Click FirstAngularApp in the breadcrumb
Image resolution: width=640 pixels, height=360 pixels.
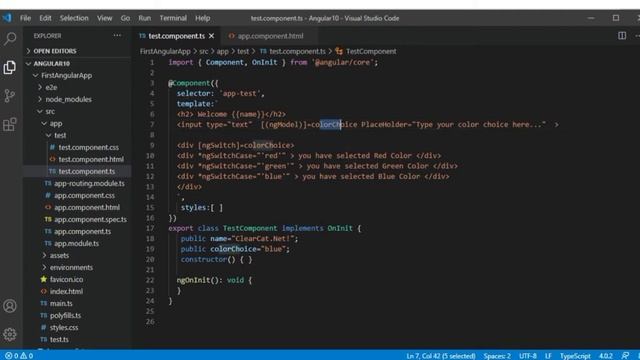click(x=165, y=51)
